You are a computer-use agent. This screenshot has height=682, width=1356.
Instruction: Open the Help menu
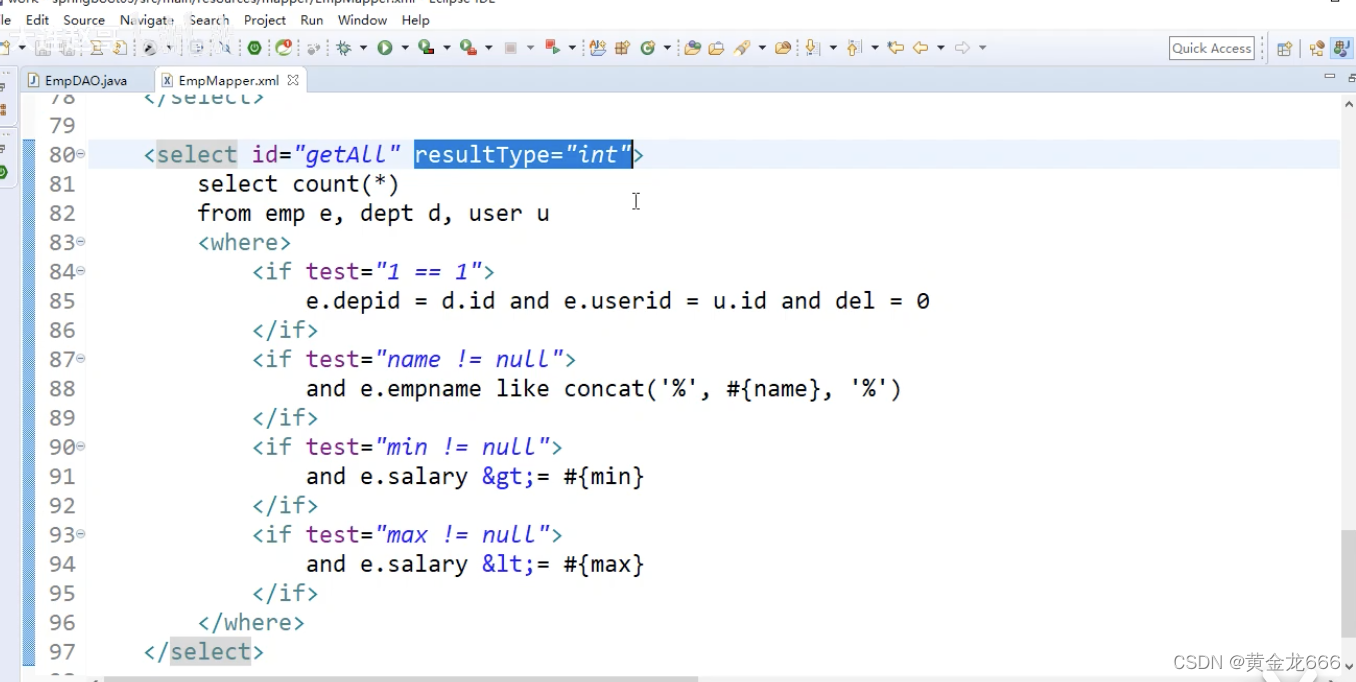coord(415,20)
